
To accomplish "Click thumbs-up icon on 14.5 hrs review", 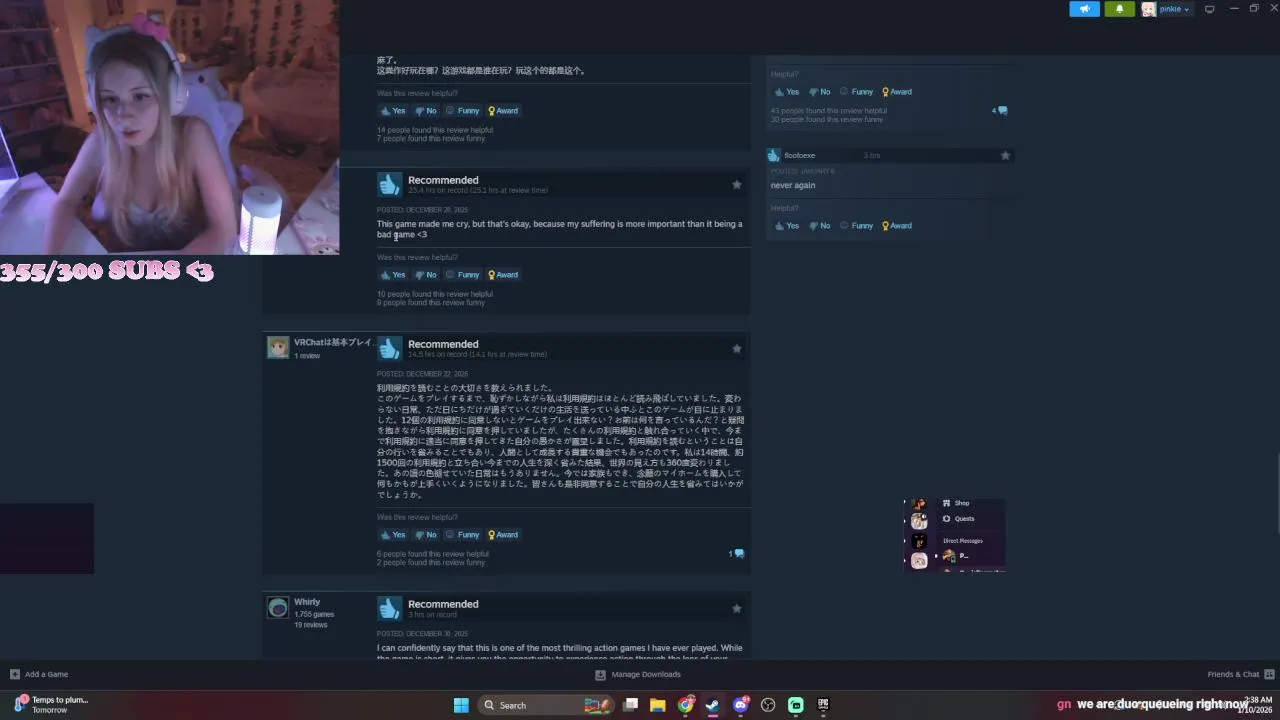I will coord(389,348).
